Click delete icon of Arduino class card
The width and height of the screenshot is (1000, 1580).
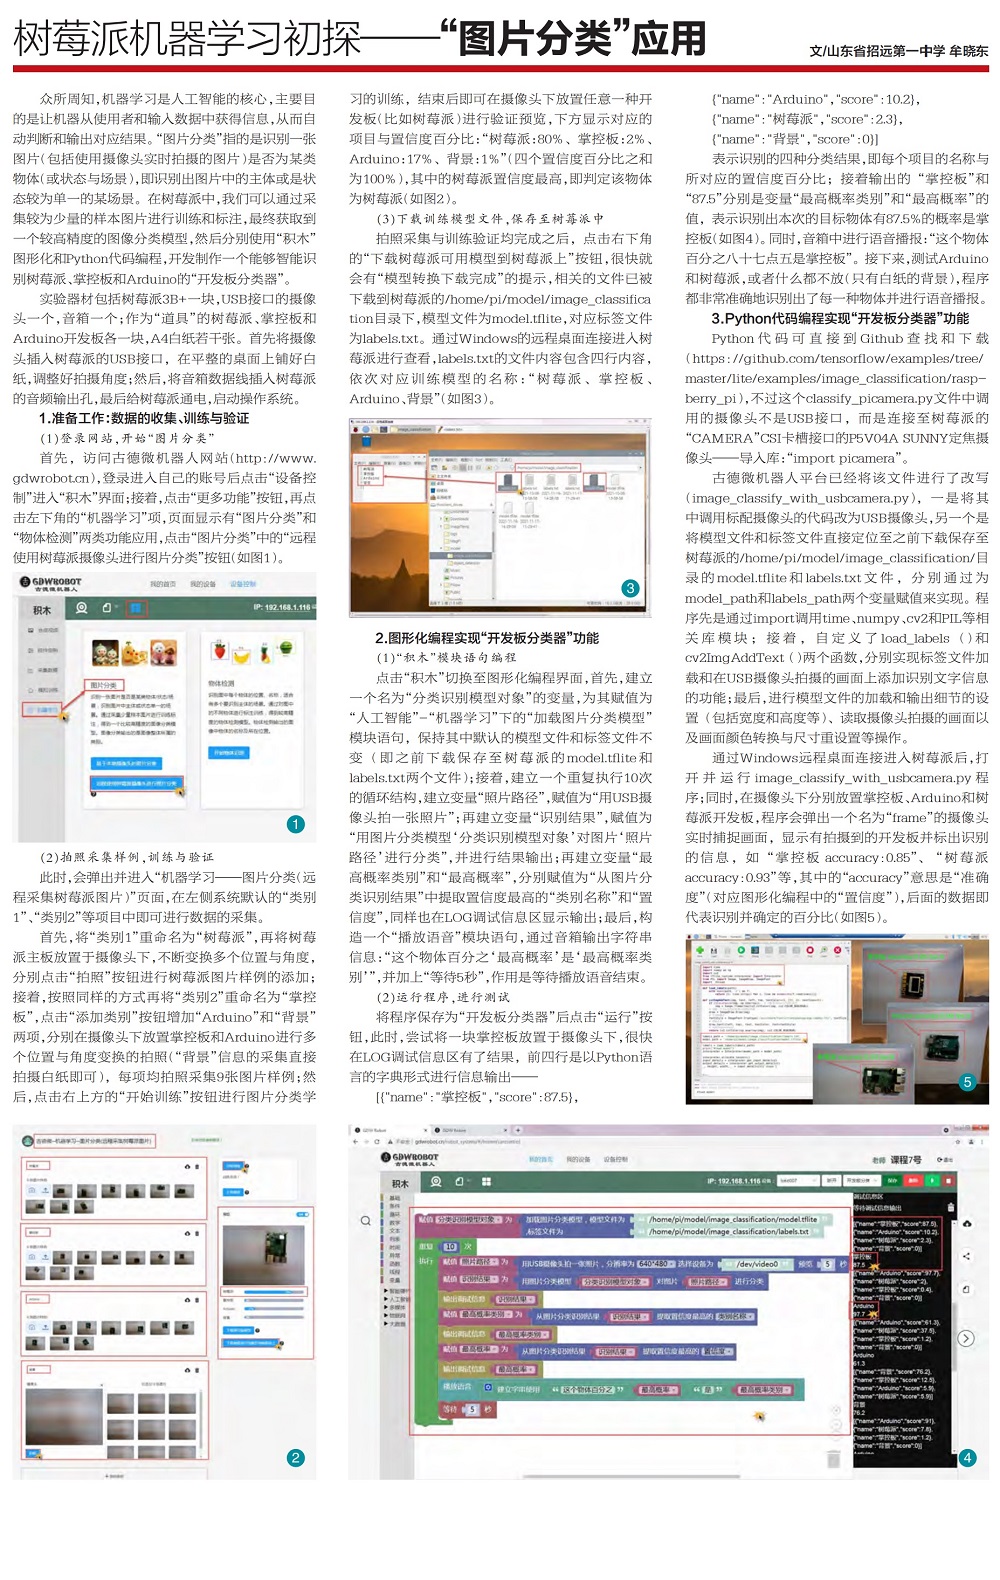point(197,1300)
